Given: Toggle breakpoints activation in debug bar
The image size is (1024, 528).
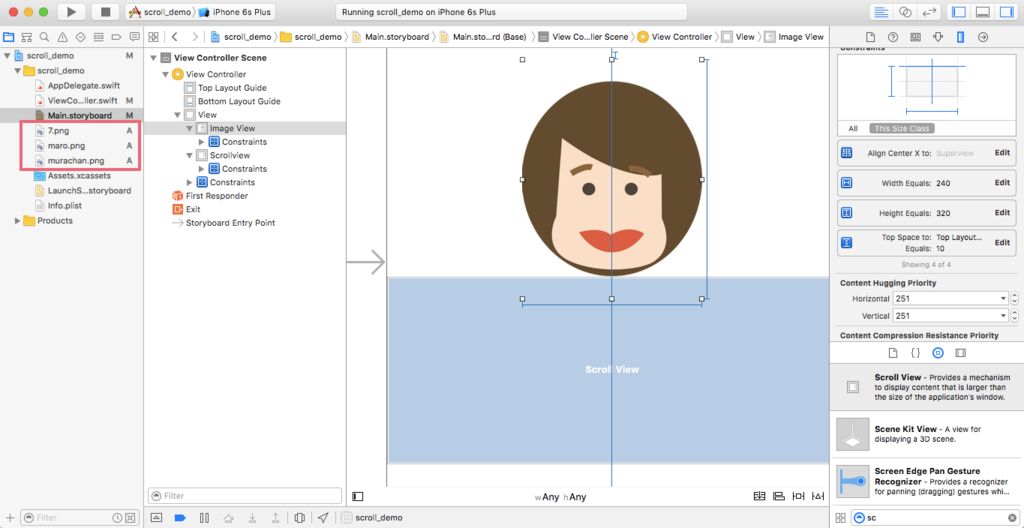Looking at the screenshot, I should [180, 518].
